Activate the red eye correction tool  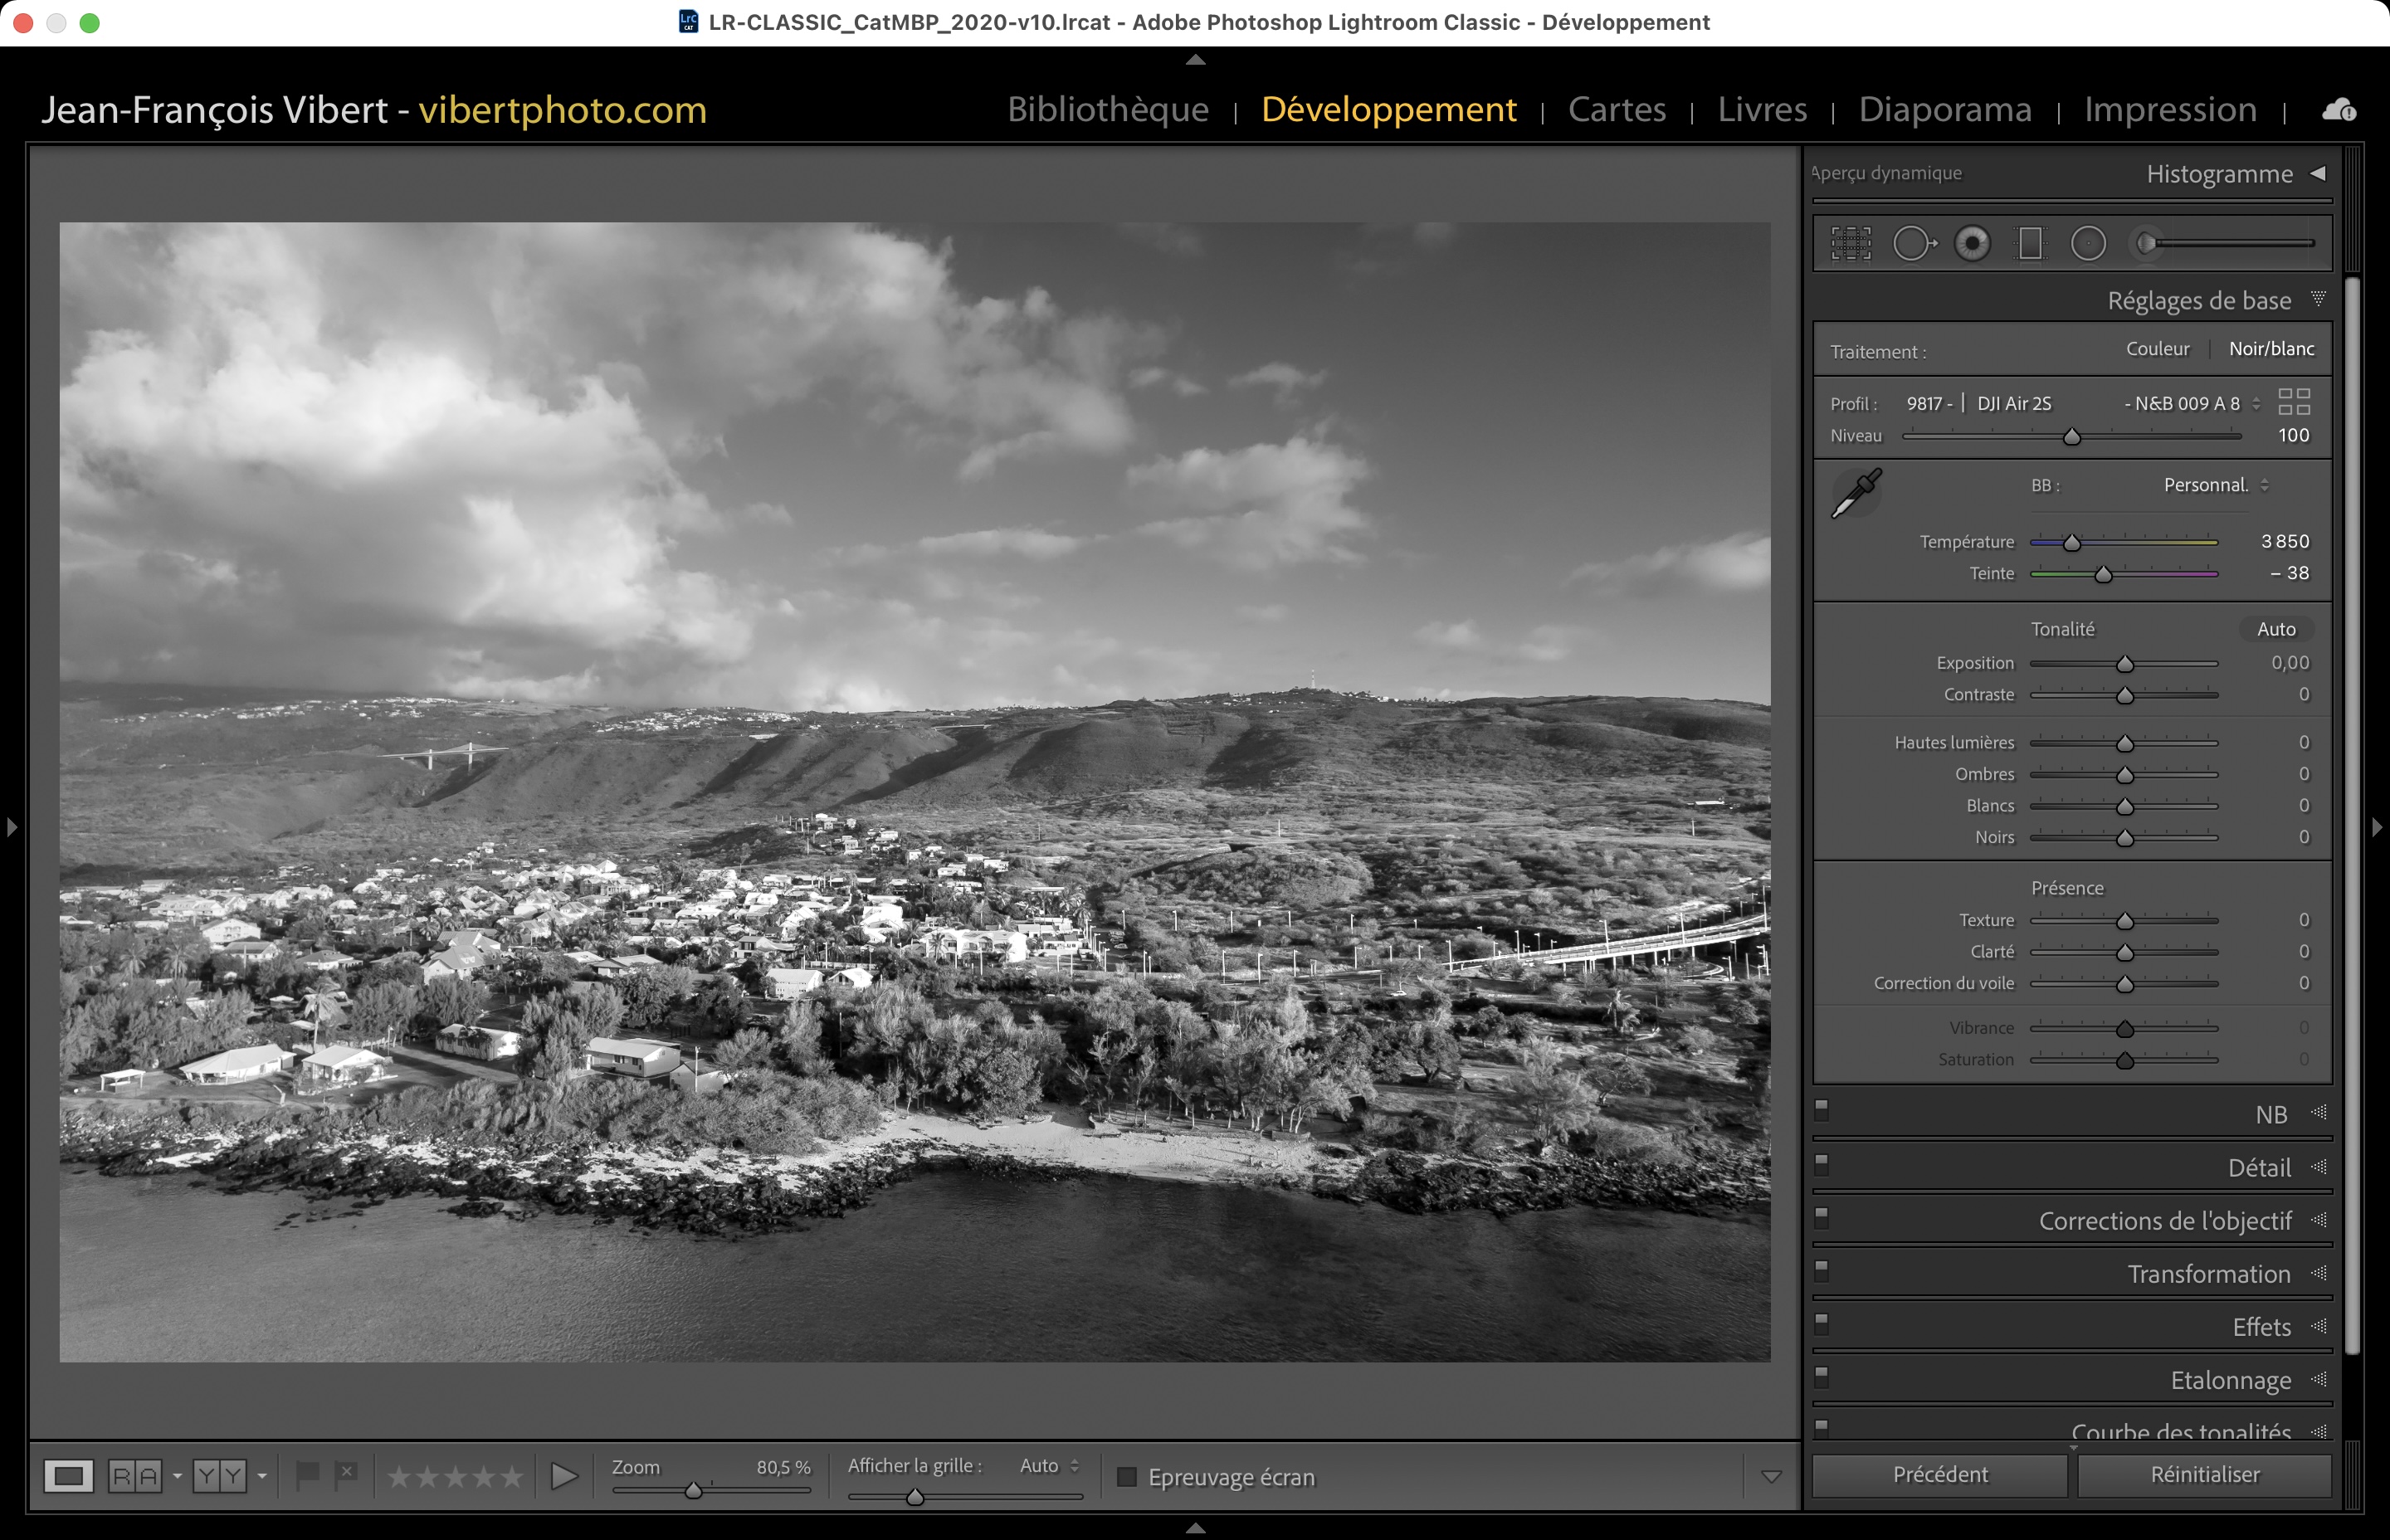click(x=1972, y=243)
